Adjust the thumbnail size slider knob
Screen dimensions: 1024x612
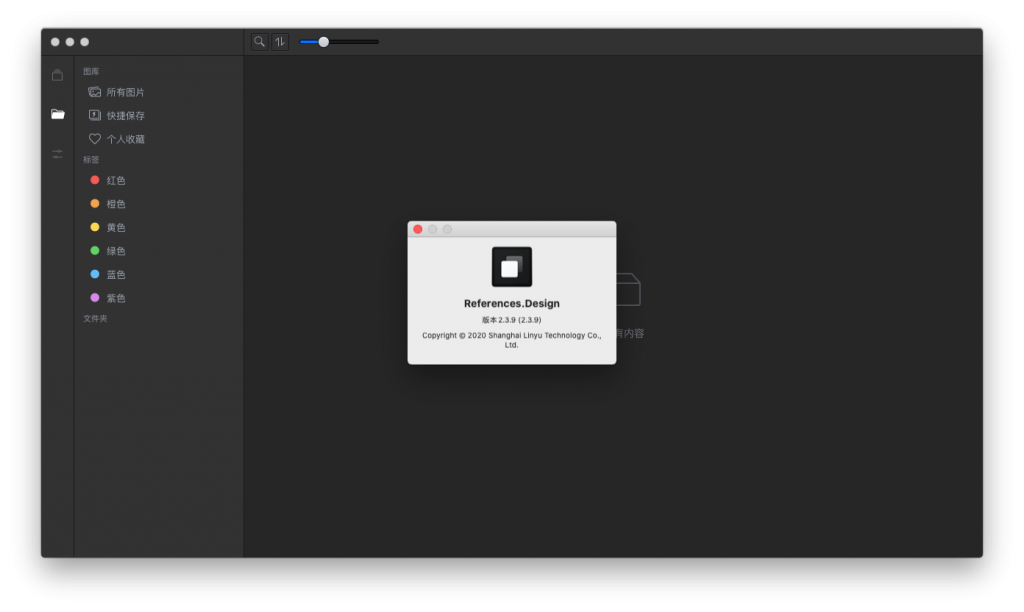pos(323,42)
